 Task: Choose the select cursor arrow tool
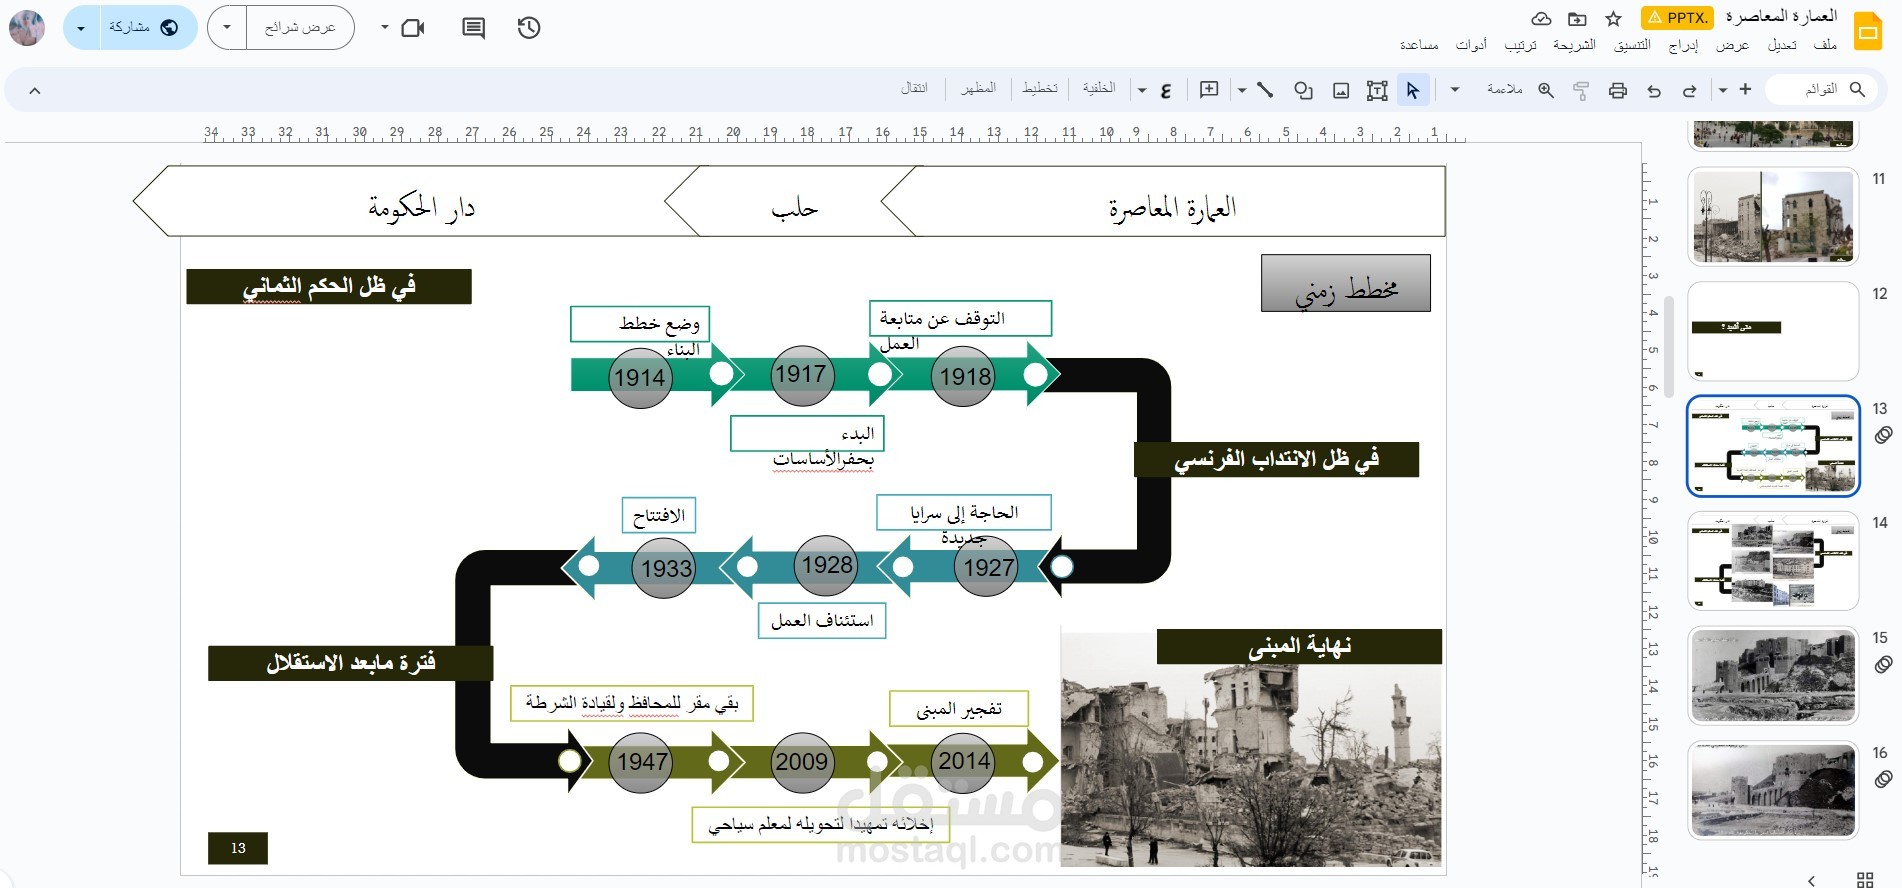(x=1412, y=90)
